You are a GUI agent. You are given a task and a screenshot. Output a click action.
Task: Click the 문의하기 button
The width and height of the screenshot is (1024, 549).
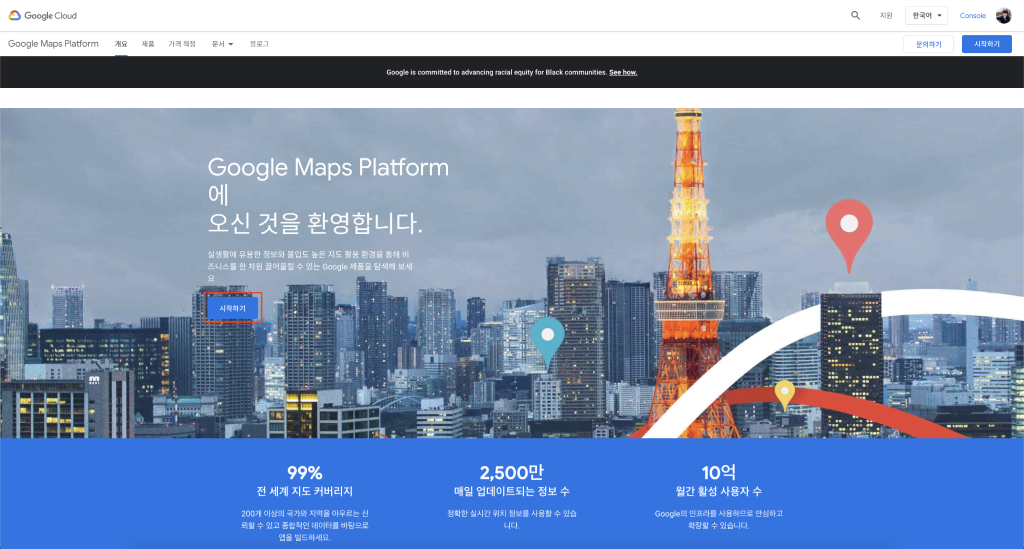[928, 44]
